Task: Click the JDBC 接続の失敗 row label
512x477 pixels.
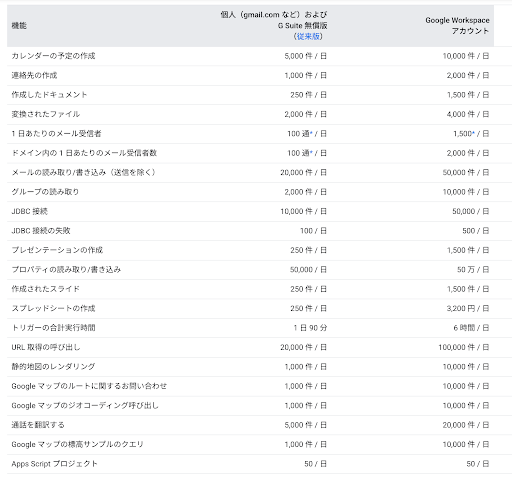Action: [x=41, y=231]
